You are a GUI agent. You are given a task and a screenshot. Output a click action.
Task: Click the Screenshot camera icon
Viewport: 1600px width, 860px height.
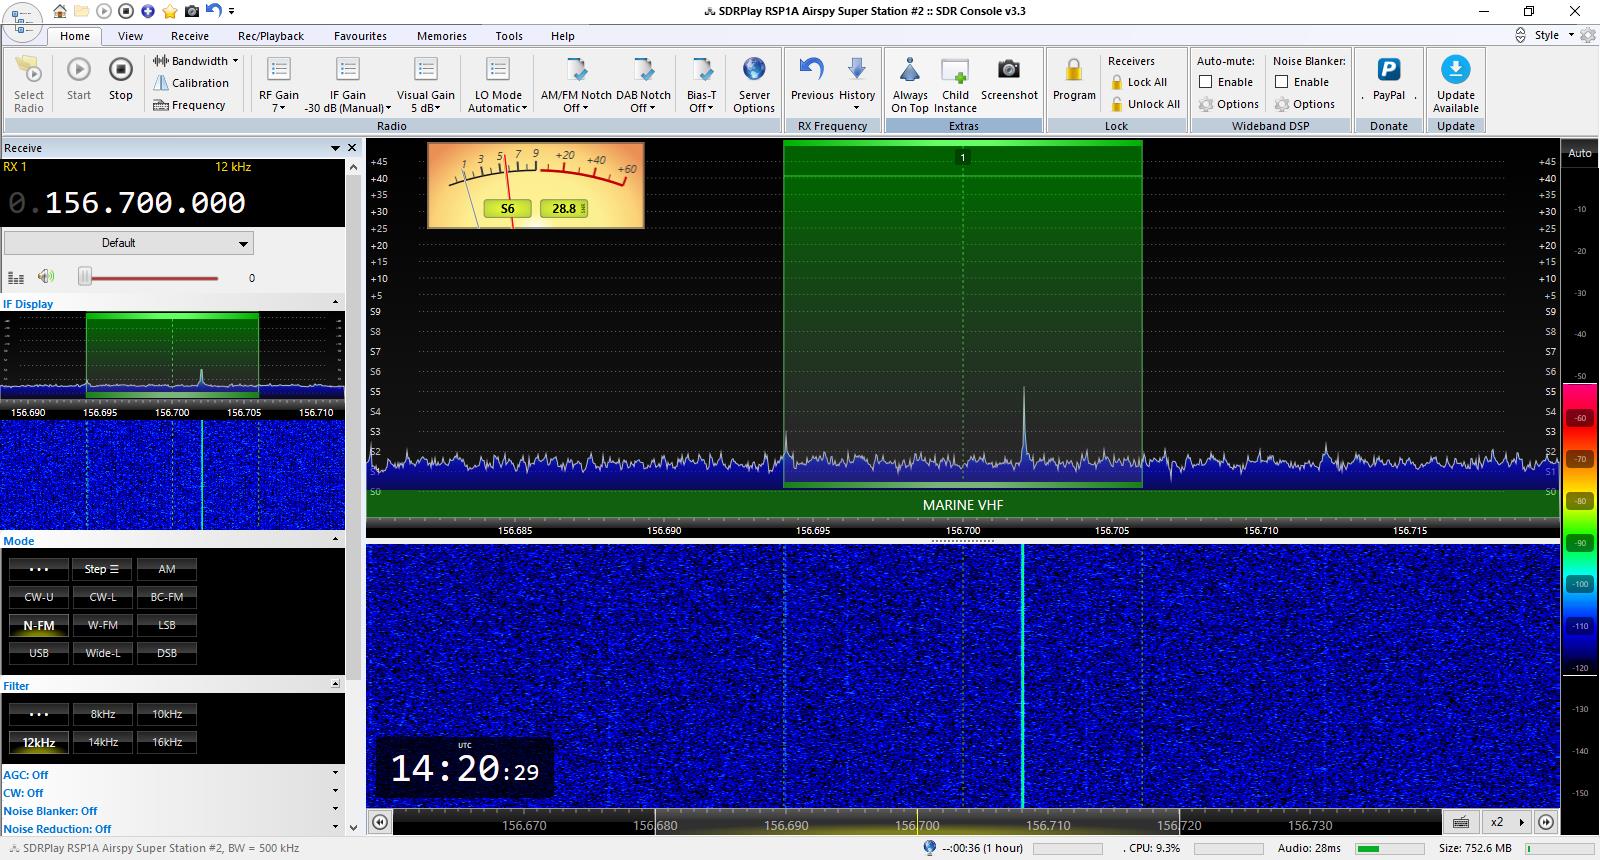tap(1009, 71)
